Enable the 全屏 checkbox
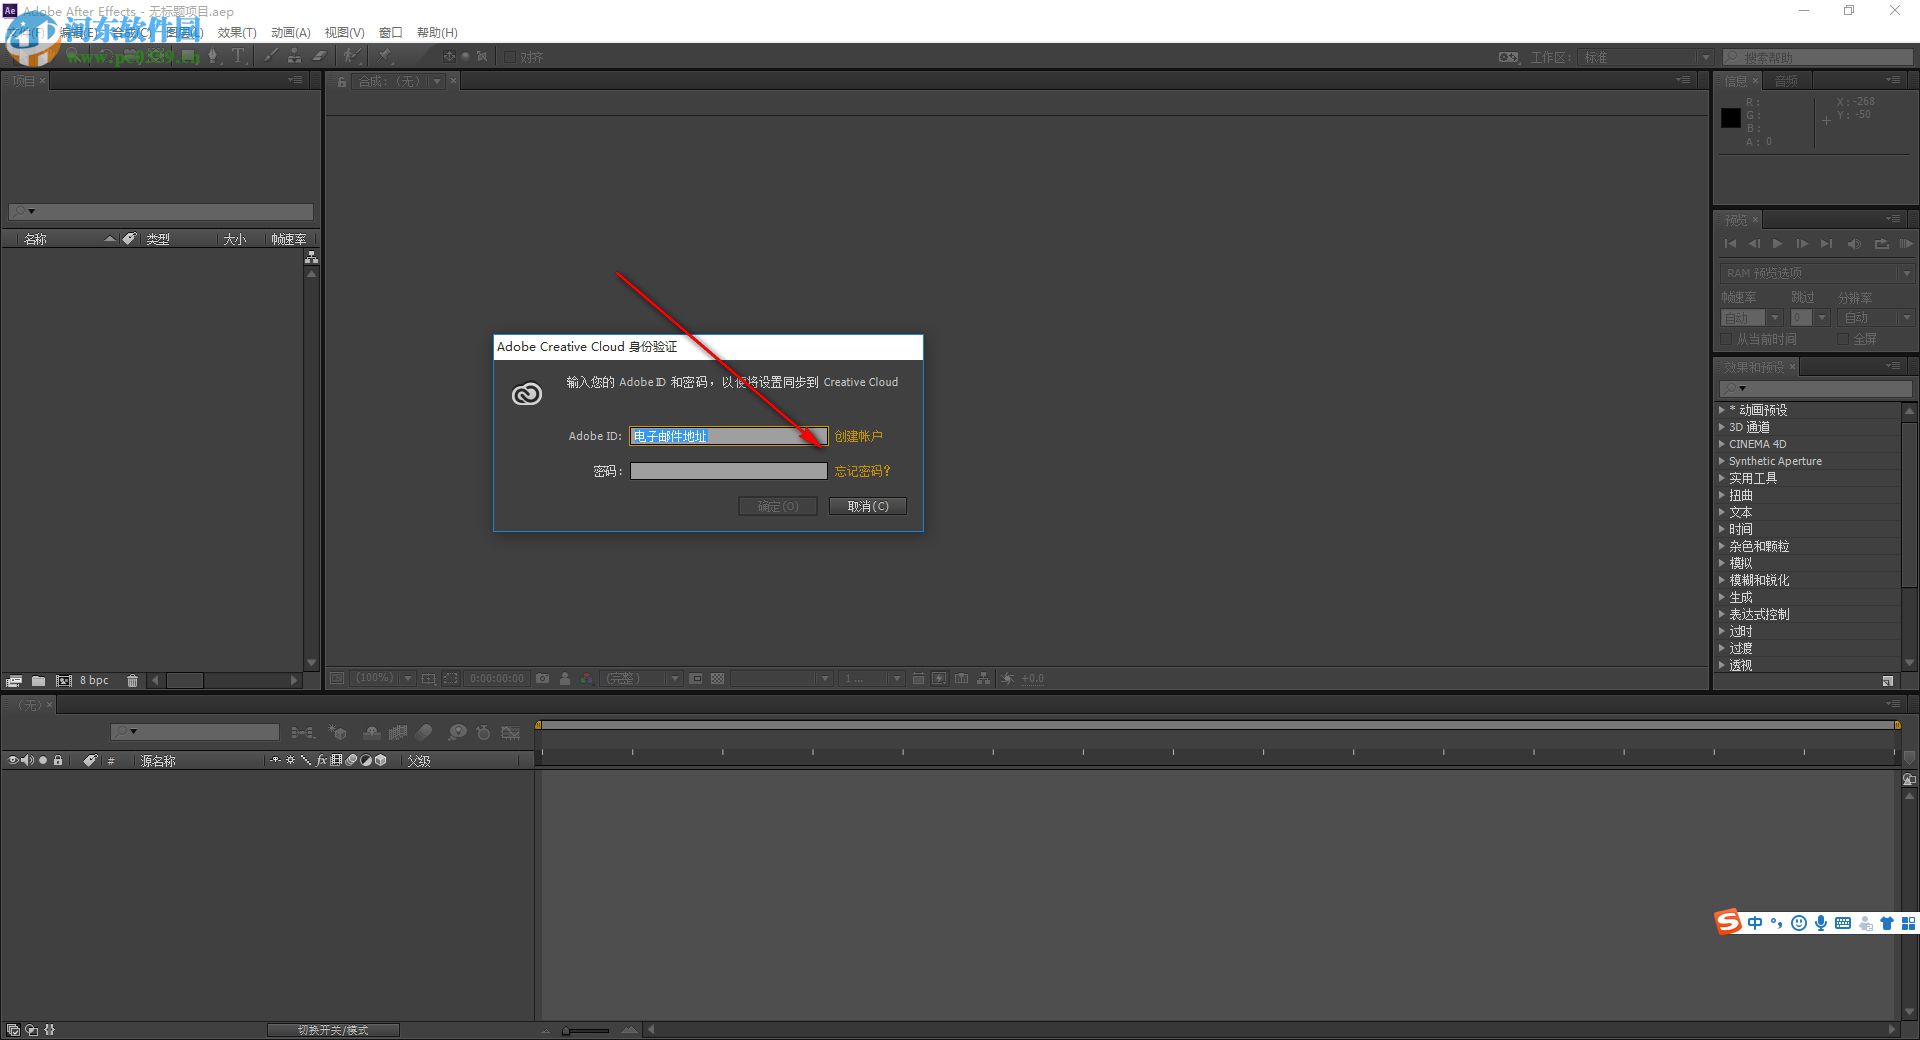Viewport: 1920px width, 1040px height. (x=1842, y=340)
